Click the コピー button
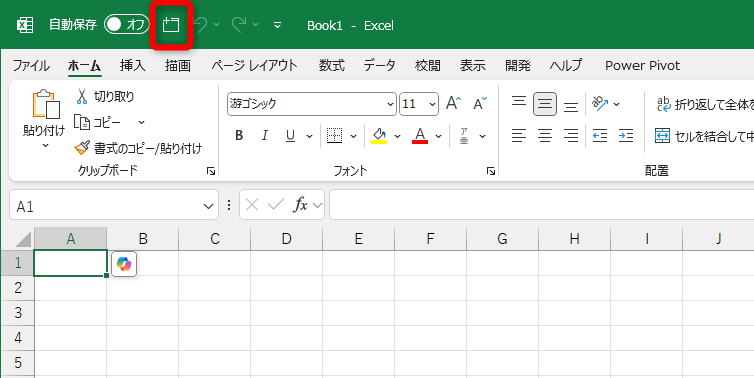Screen dimensions: 754x378 click(98, 122)
